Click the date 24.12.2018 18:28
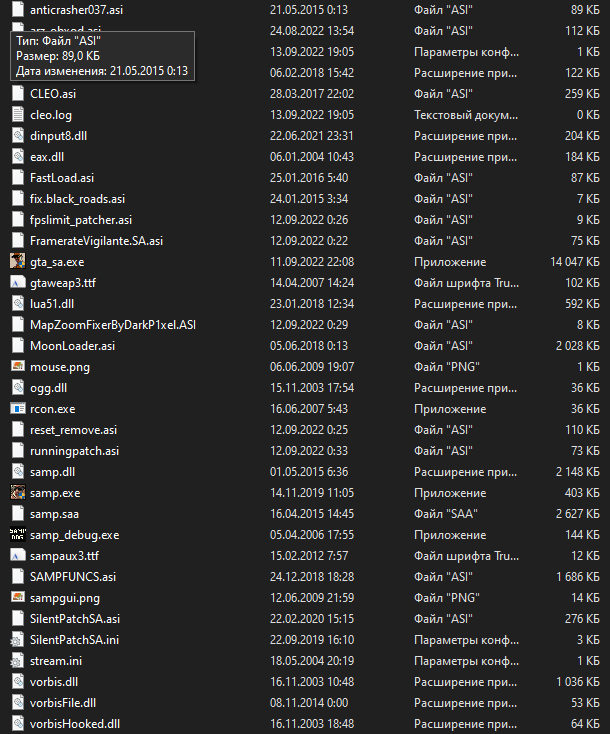This screenshot has height=734, width=610. [x=312, y=577]
